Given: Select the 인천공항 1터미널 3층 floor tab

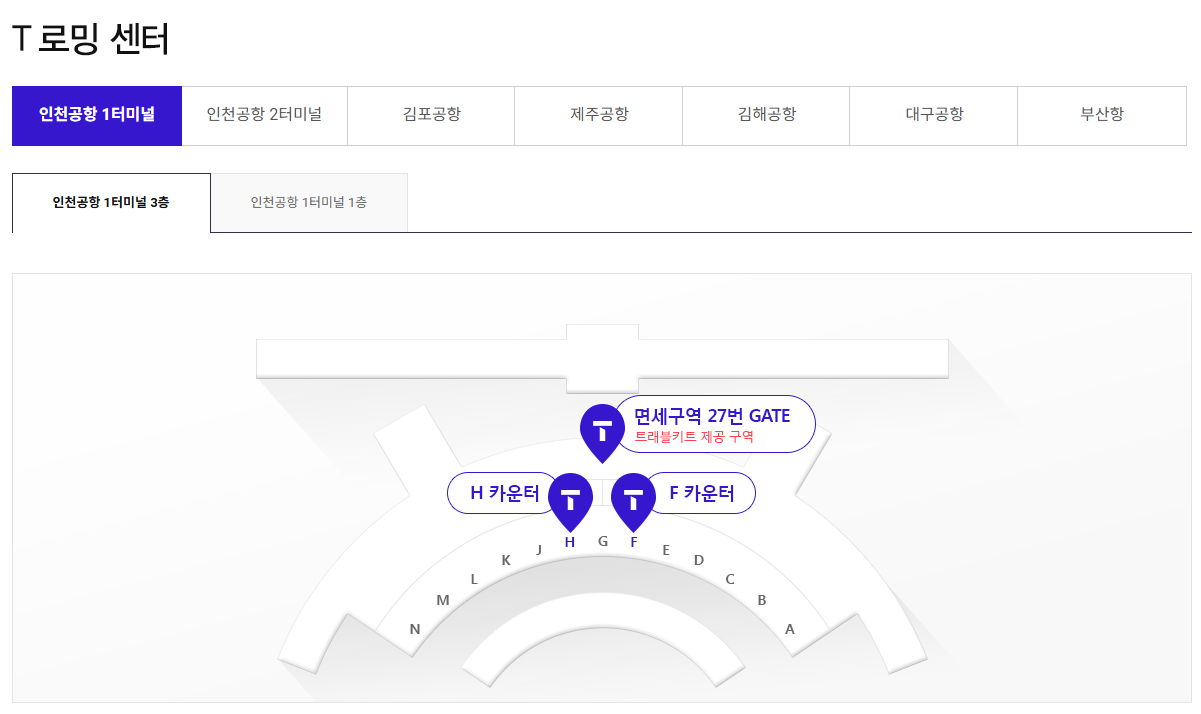Looking at the screenshot, I should pyautogui.click(x=111, y=203).
